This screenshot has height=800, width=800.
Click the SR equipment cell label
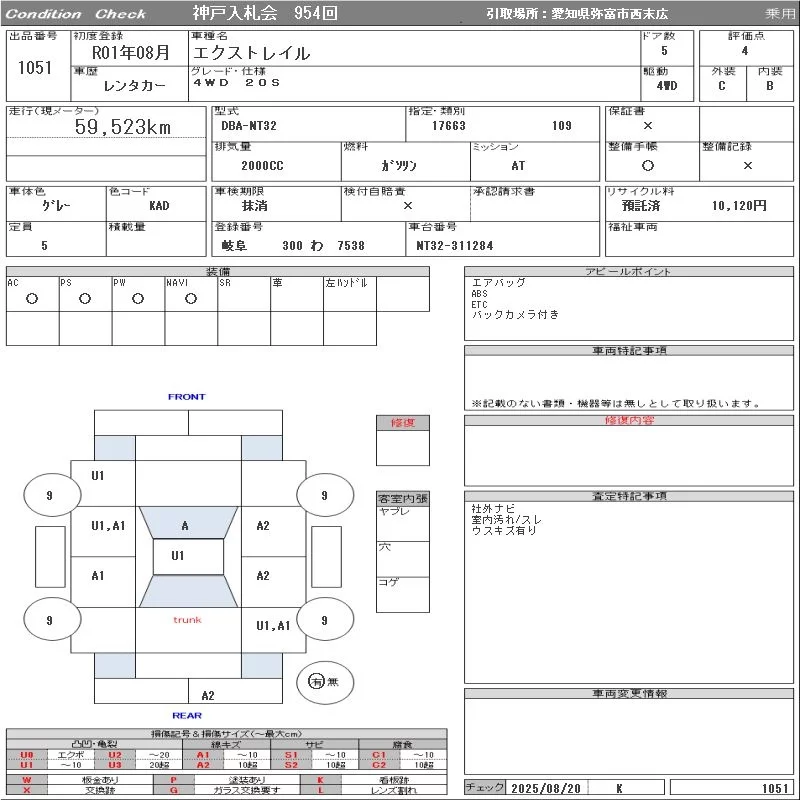(x=225, y=283)
